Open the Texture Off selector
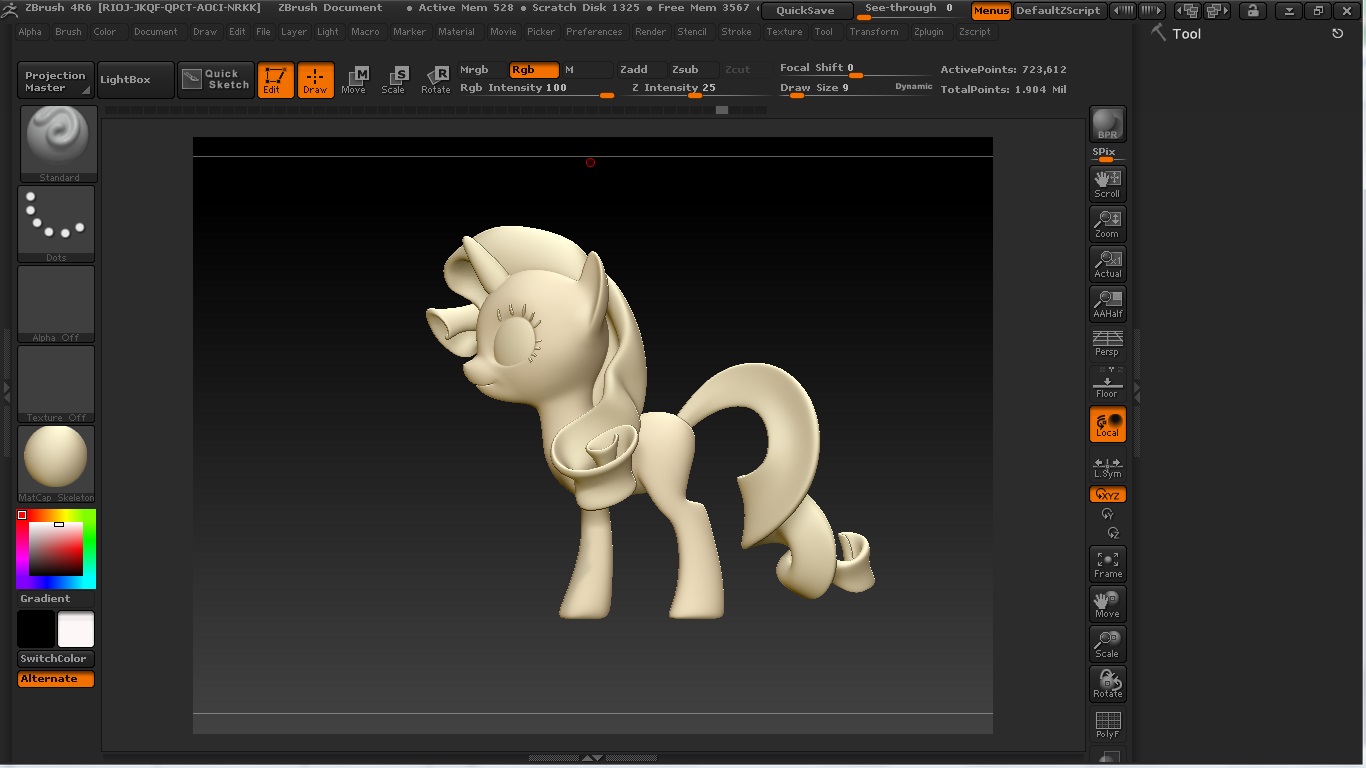The width and height of the screenshot is (1366, 768). pyautogui.click(x=56, y=384)
